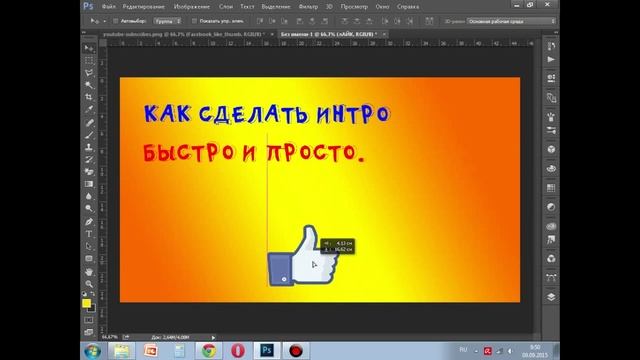This screenshot has width=640, height=360.
Task: Swap foreground and background colors
Action: [x=93, y=294]
